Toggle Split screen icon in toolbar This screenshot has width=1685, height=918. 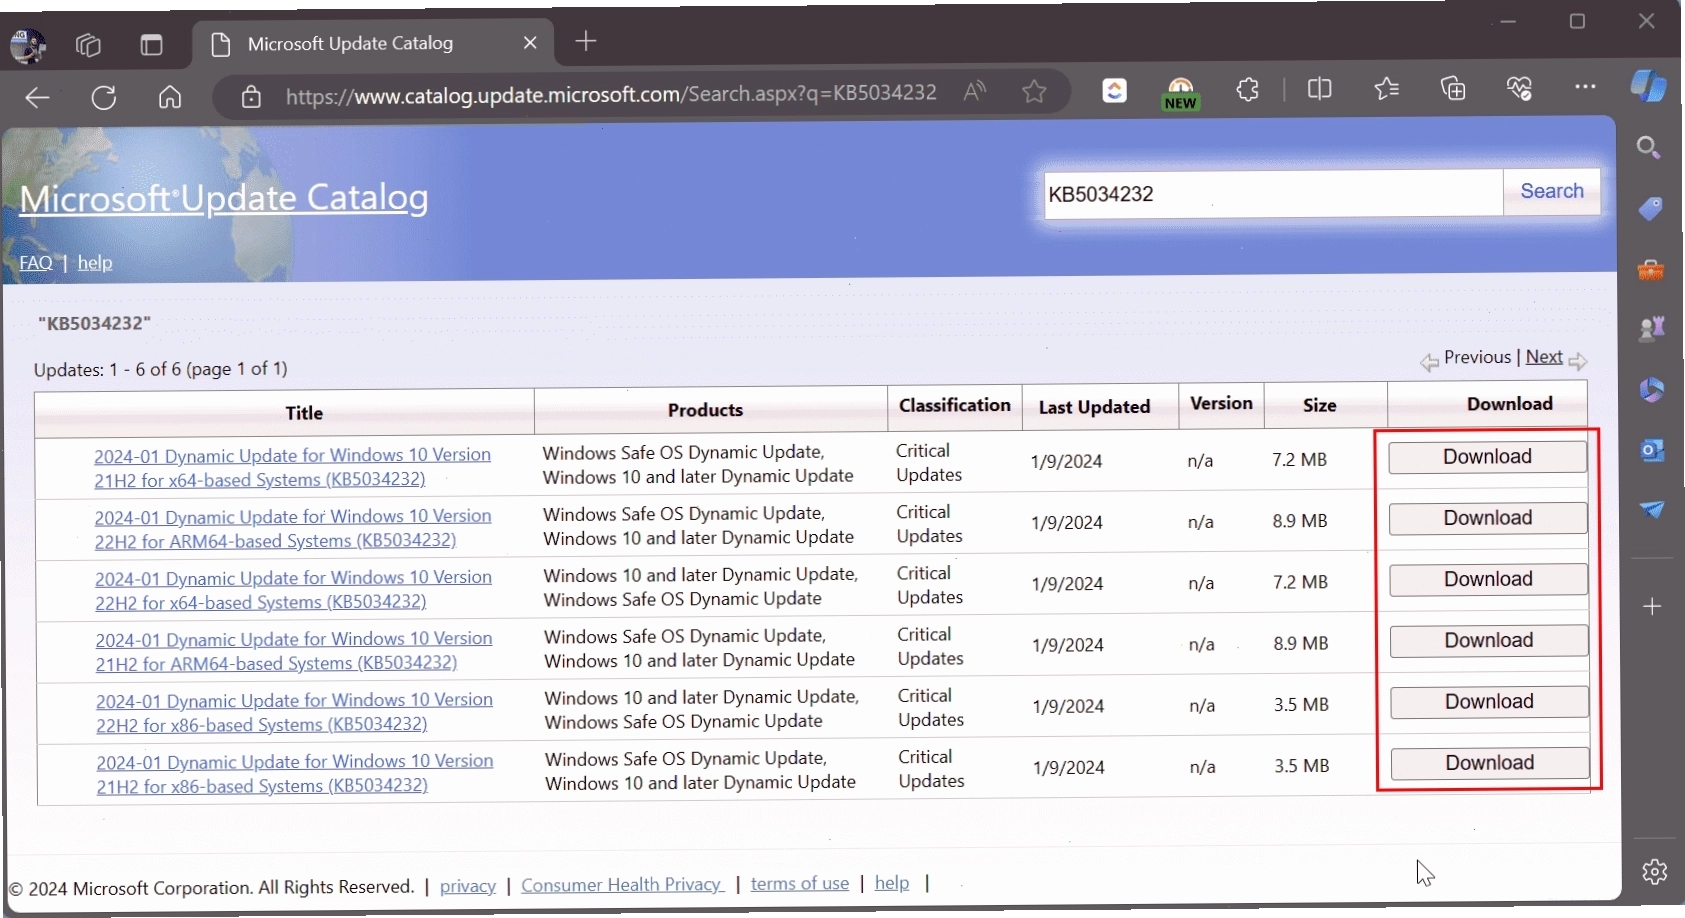pyautogui.click(x=1319, y=89)
